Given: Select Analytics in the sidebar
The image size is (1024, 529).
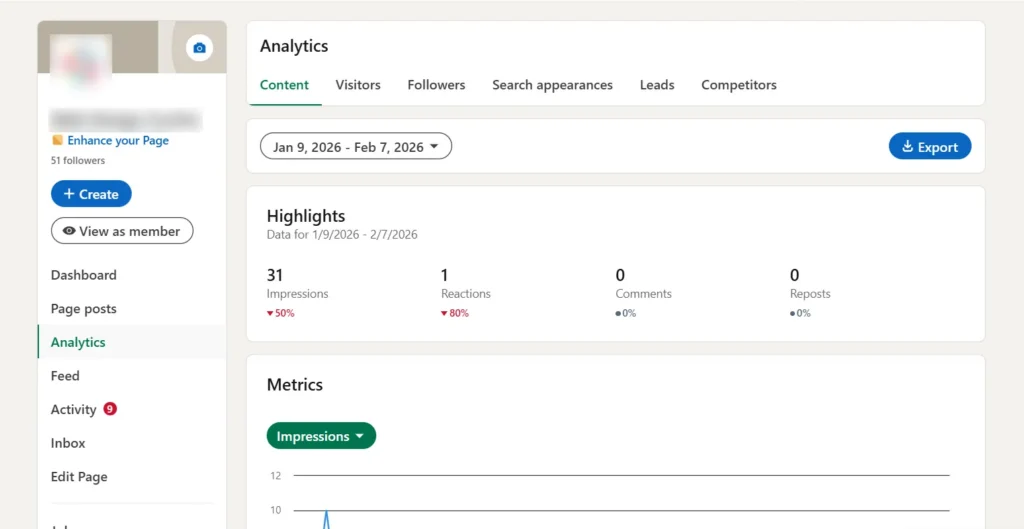Looking at the screenshot, I should coord(78,342).
